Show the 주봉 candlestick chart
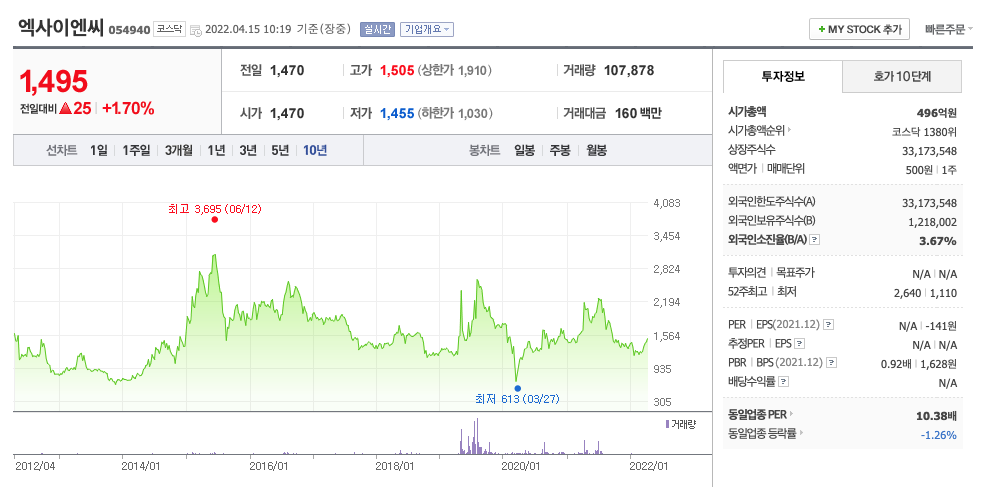The height and width of the screenshot is (487, 993). pos(560,151)
